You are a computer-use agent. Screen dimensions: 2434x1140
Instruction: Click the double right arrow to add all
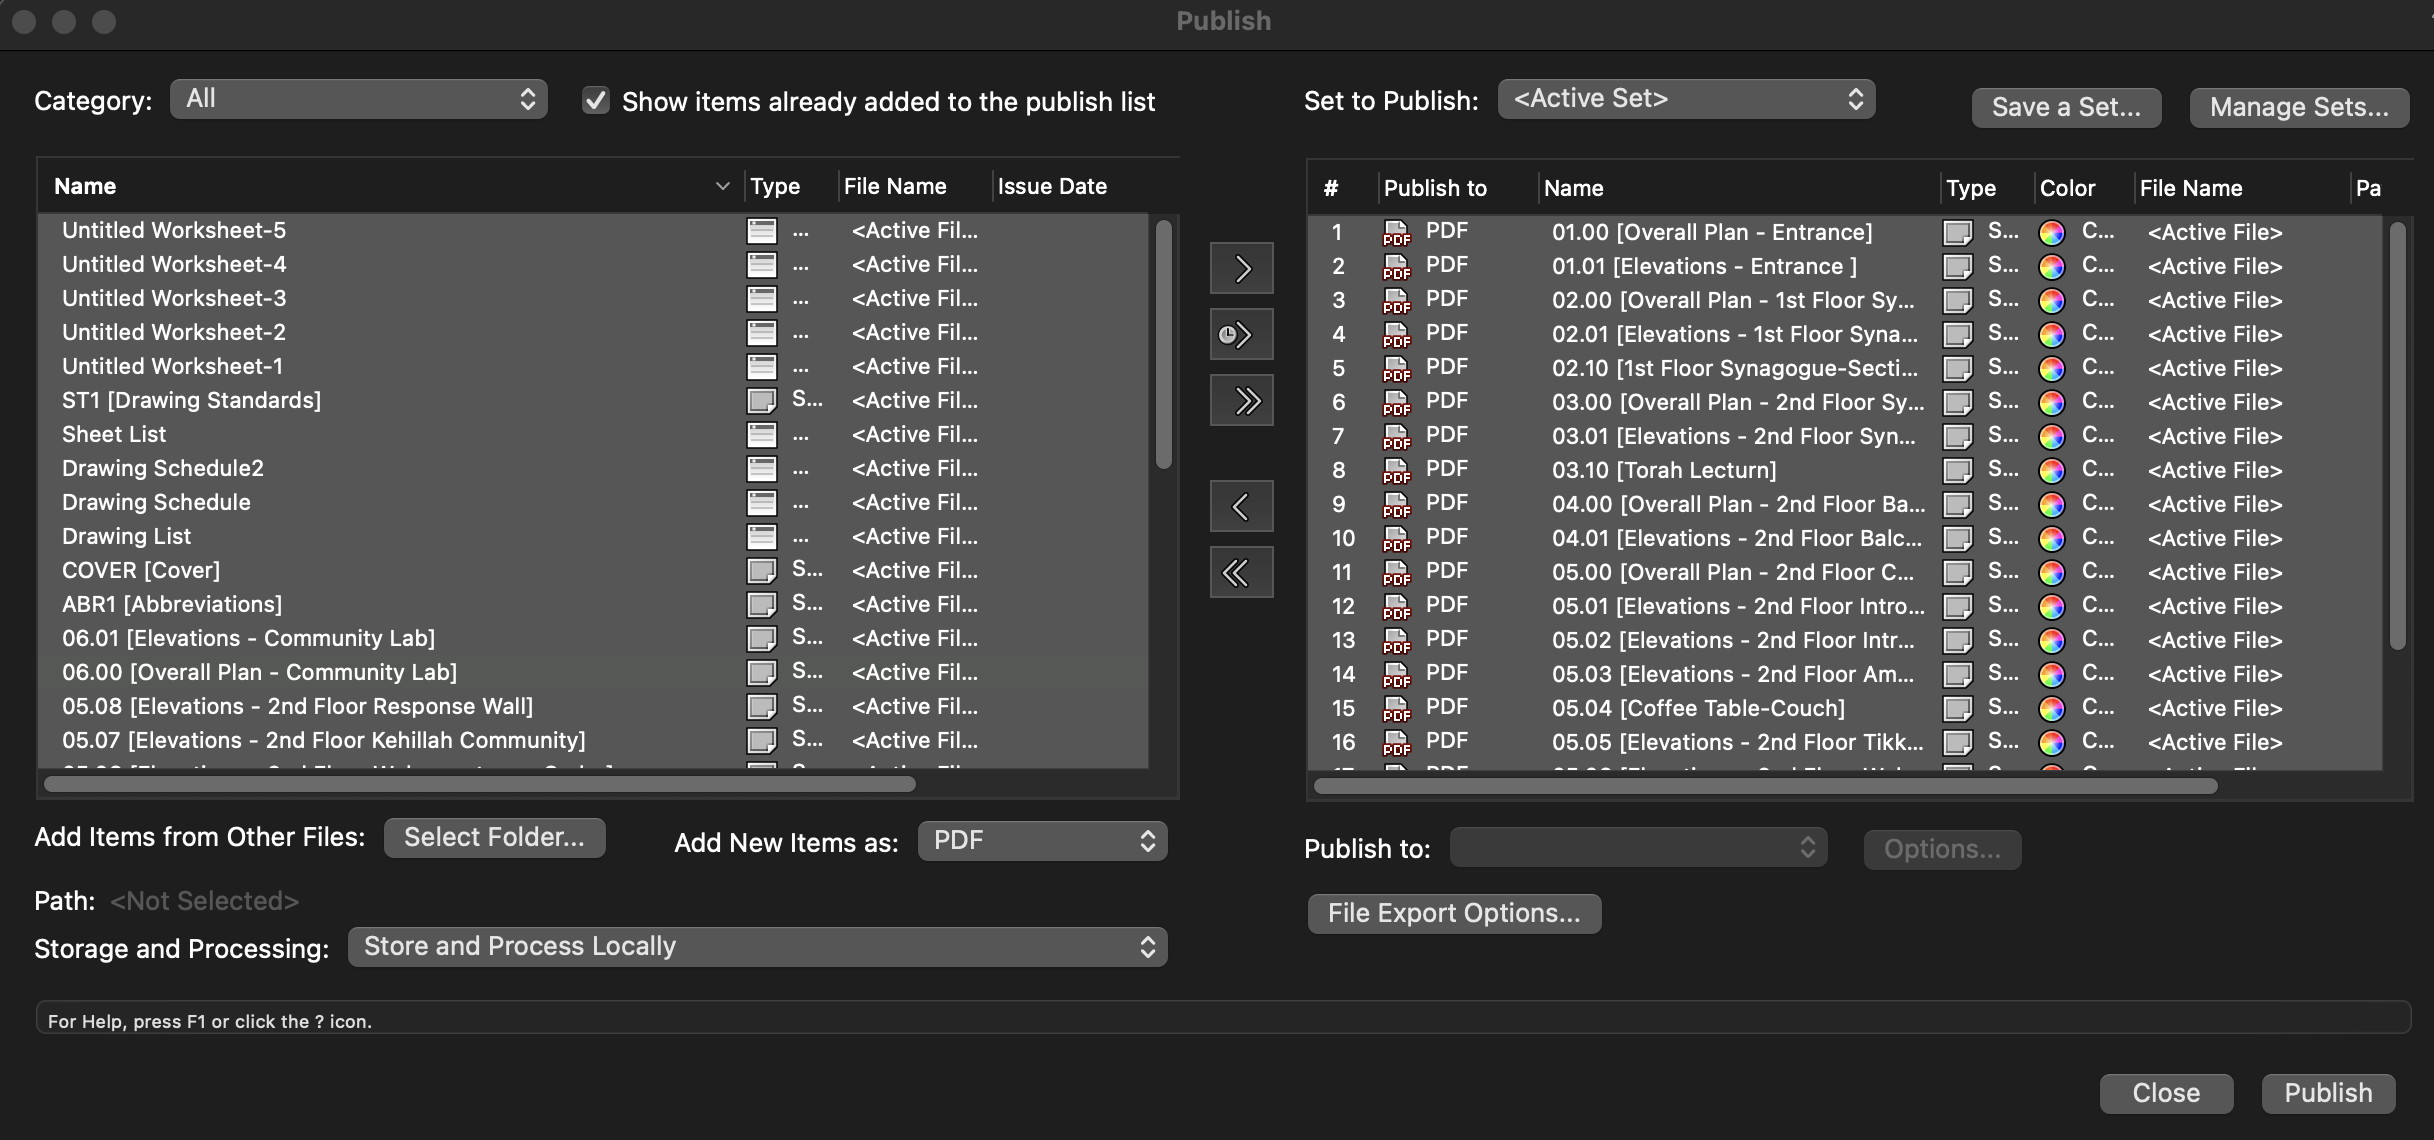[x=1241, y=400]
